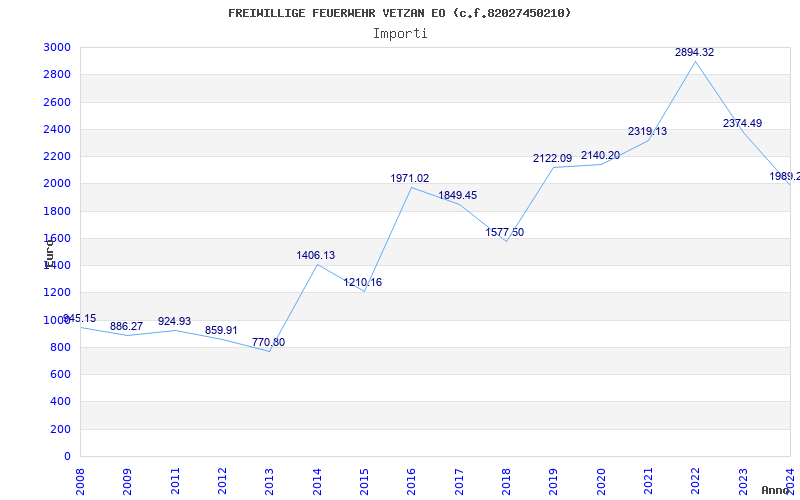Select data label 1849.45
This screenshot has height=500, width=800.
point(458,195)
